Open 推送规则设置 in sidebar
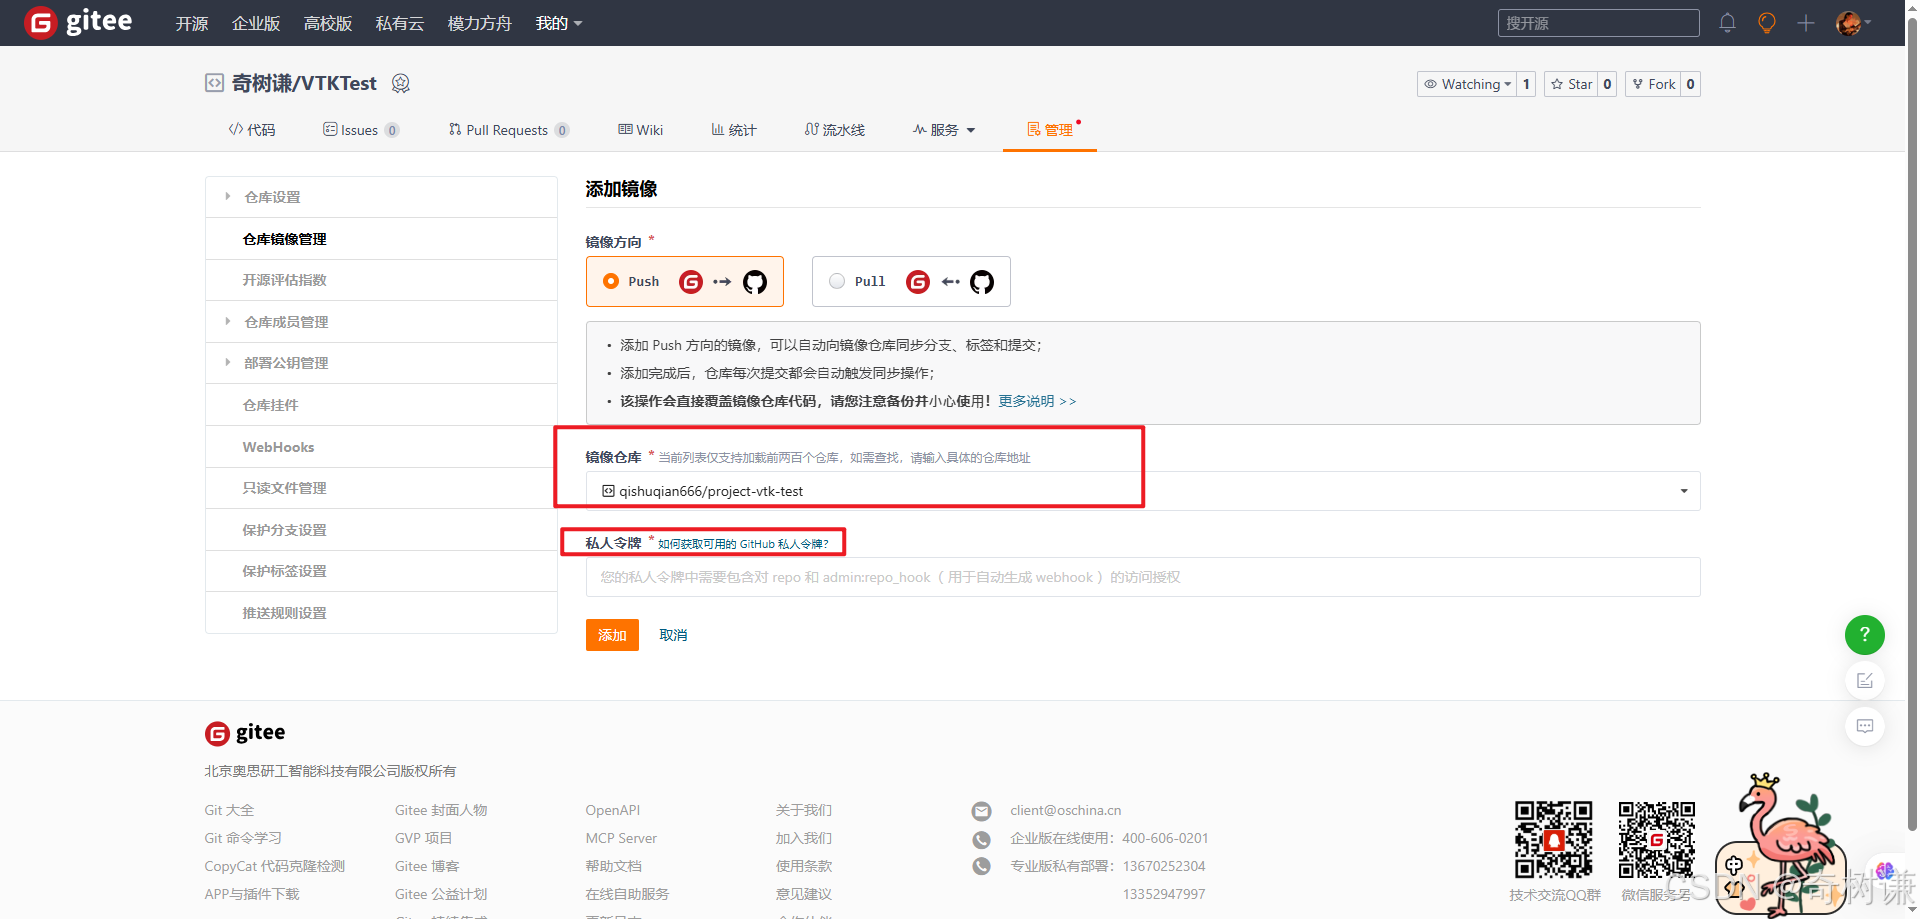Screen dimensions: 1920x919 pyautogui.click(x=381, y=613)
